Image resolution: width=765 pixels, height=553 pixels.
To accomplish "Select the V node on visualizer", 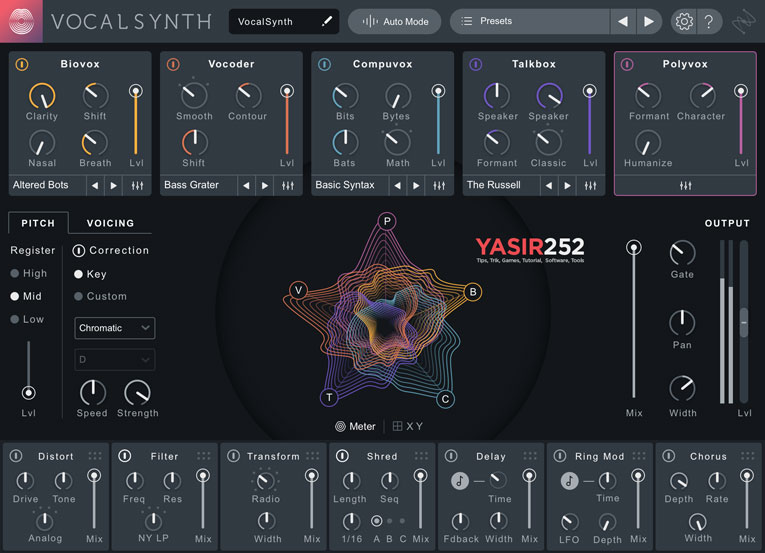I will 298,290.
